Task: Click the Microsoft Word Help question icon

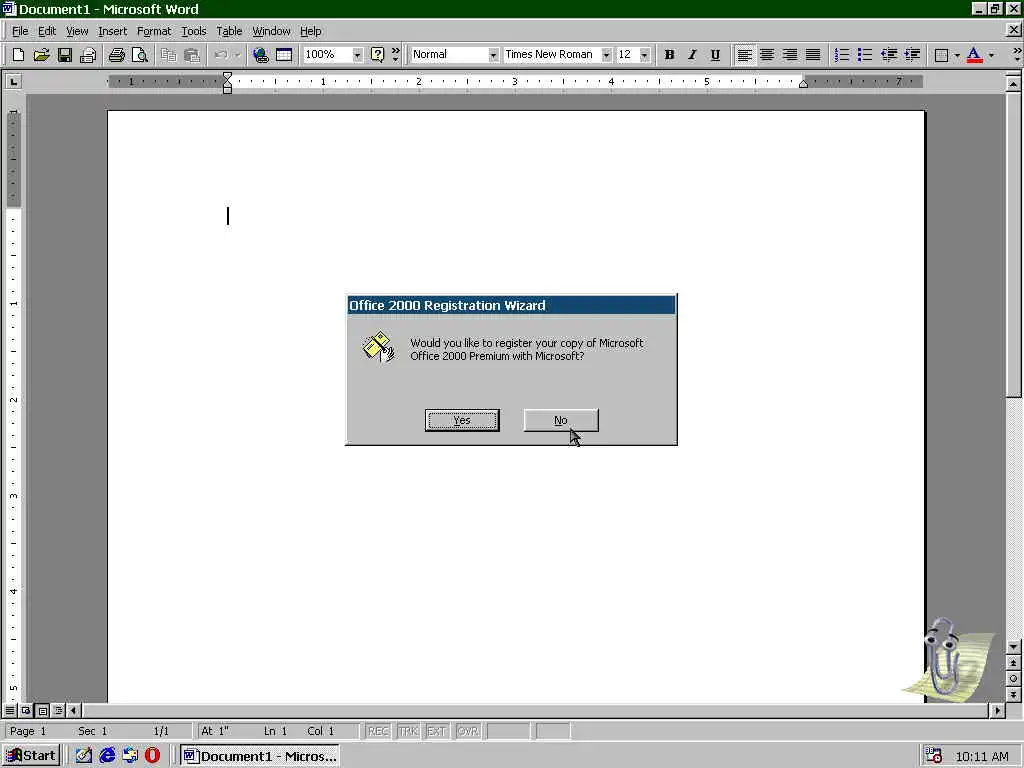Action: click(x=377, y=55)
